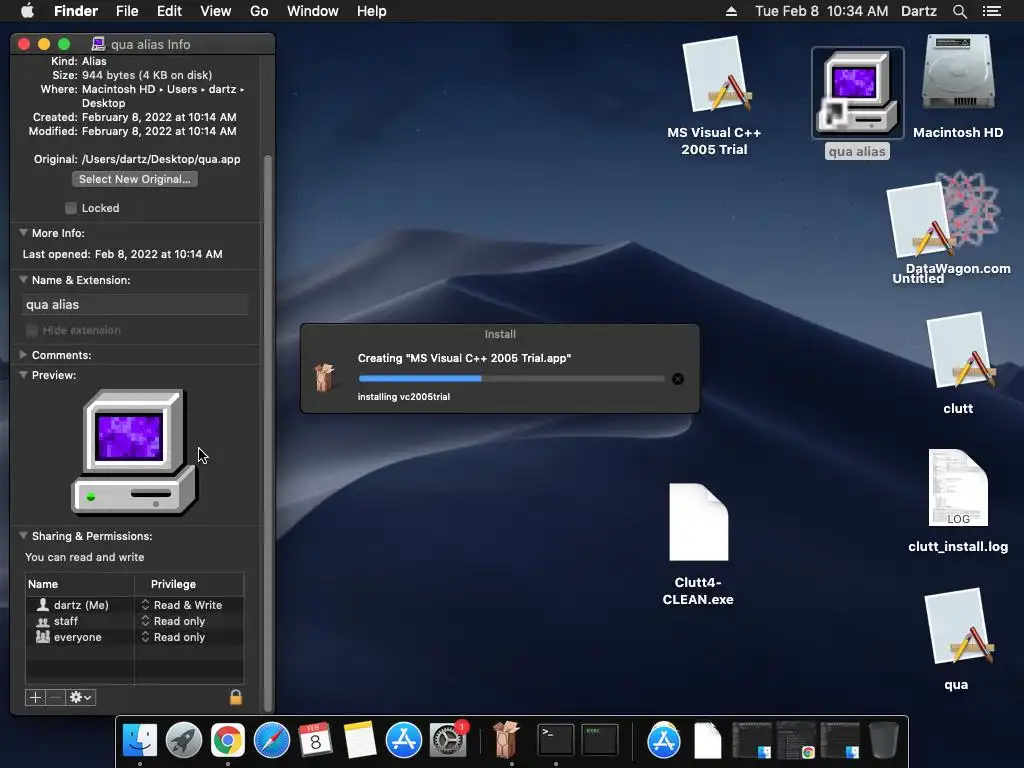1024x768 pixels.
Task: Open the blank document in the Dock
Action: click(707, 740)
